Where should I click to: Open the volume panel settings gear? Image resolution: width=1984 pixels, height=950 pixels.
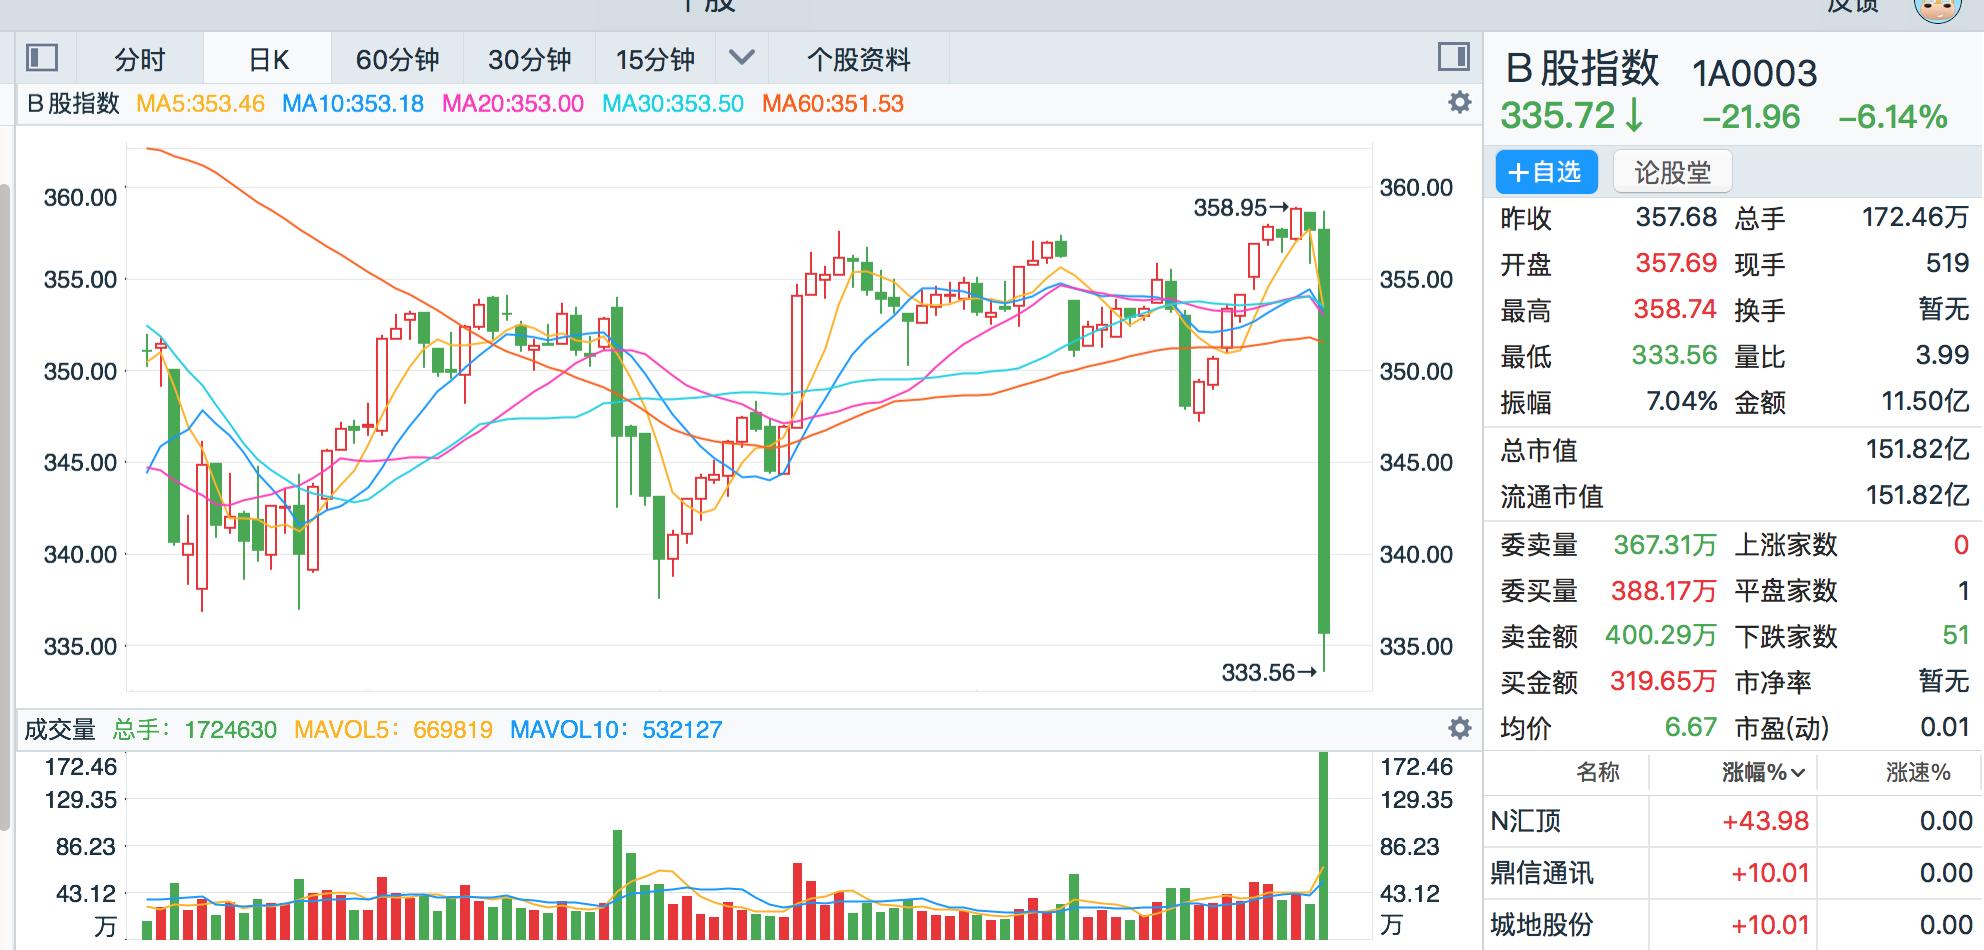[1459, 729]
